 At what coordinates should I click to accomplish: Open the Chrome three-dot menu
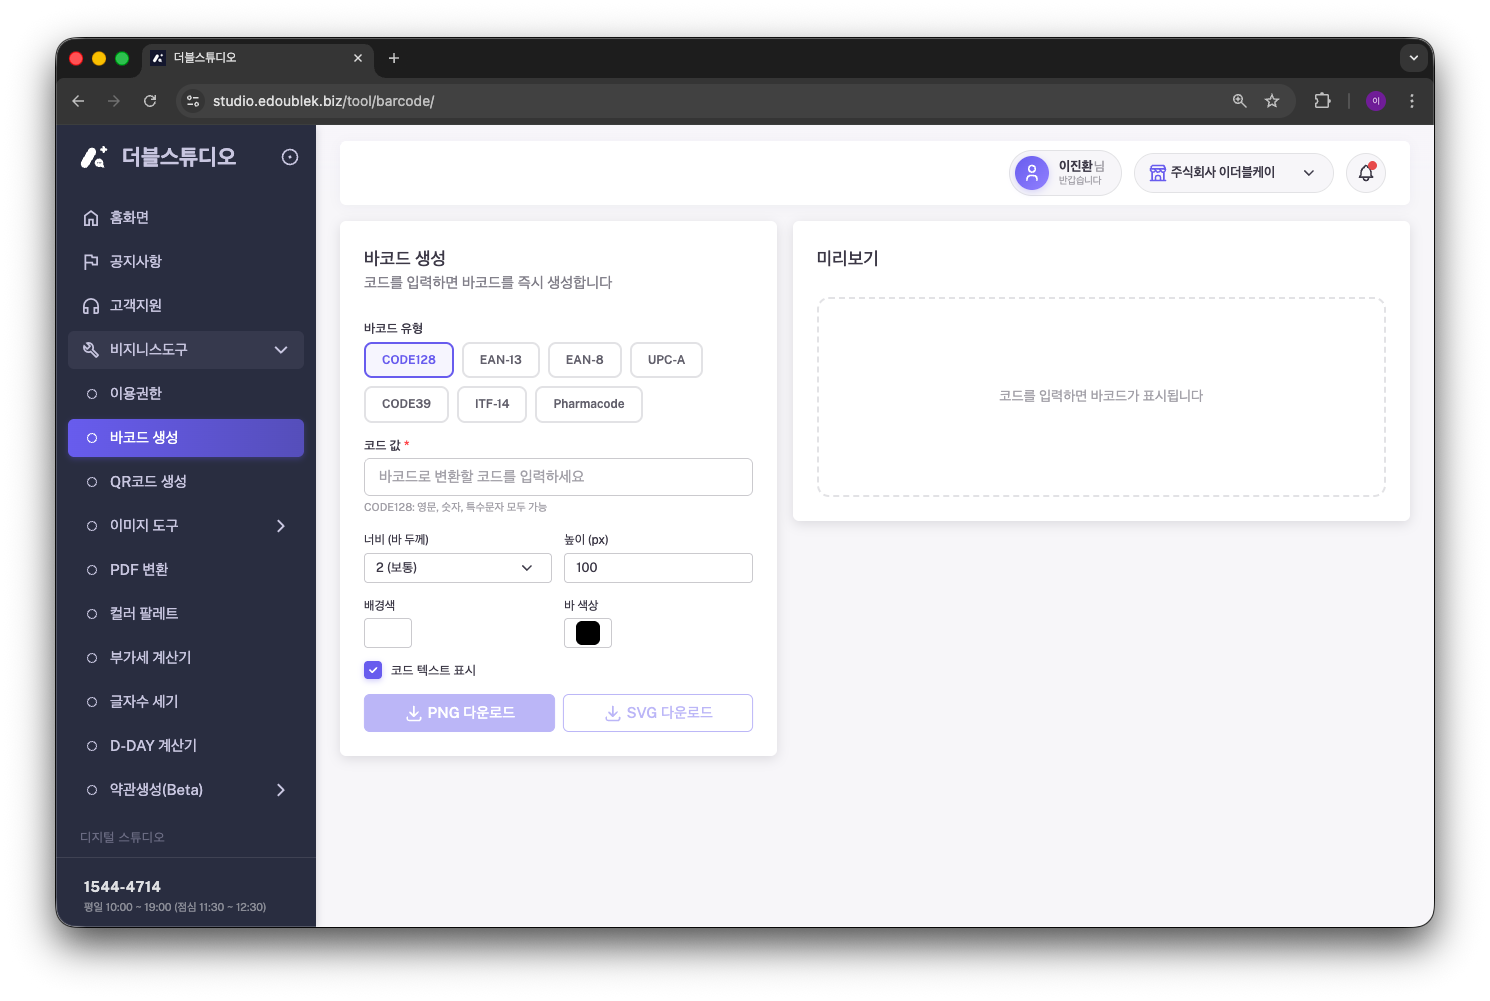[x=1412, y=101]
